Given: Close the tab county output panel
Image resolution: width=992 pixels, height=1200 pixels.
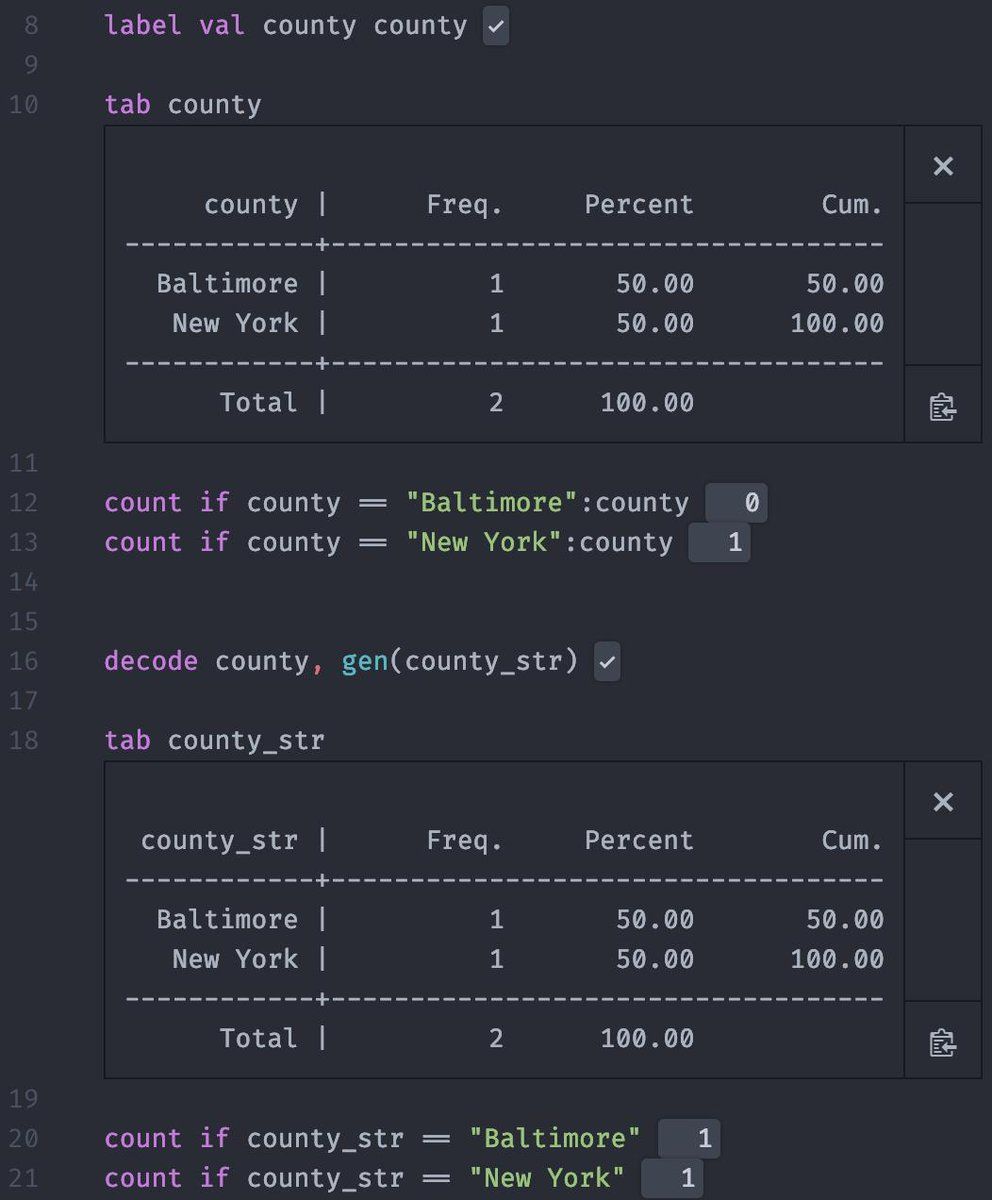Looking at the screenshot, I should pos(942,166).
